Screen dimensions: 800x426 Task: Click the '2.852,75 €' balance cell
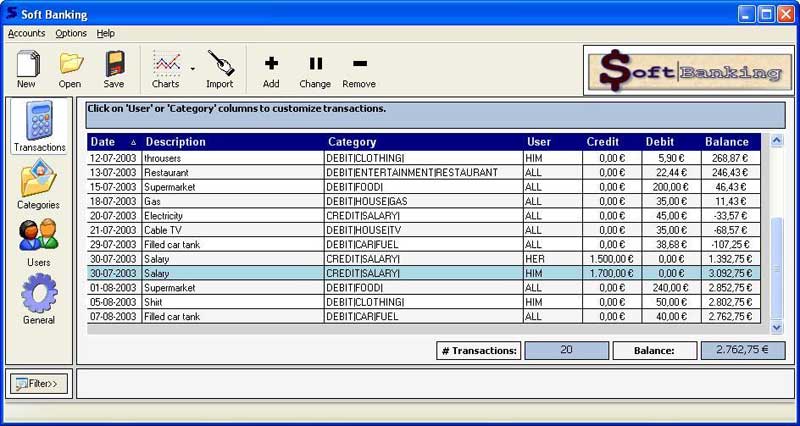point(731,288)
